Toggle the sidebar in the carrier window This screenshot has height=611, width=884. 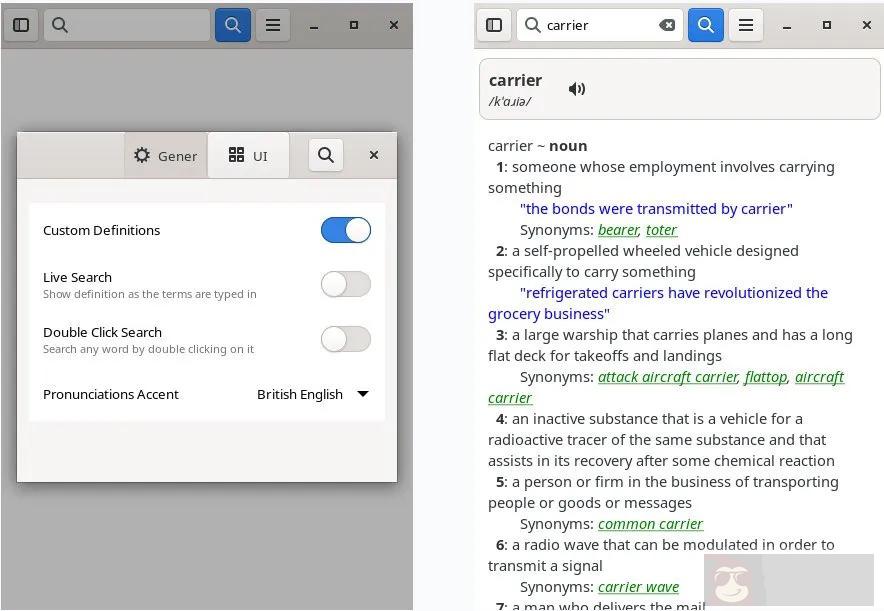point(494,25)
